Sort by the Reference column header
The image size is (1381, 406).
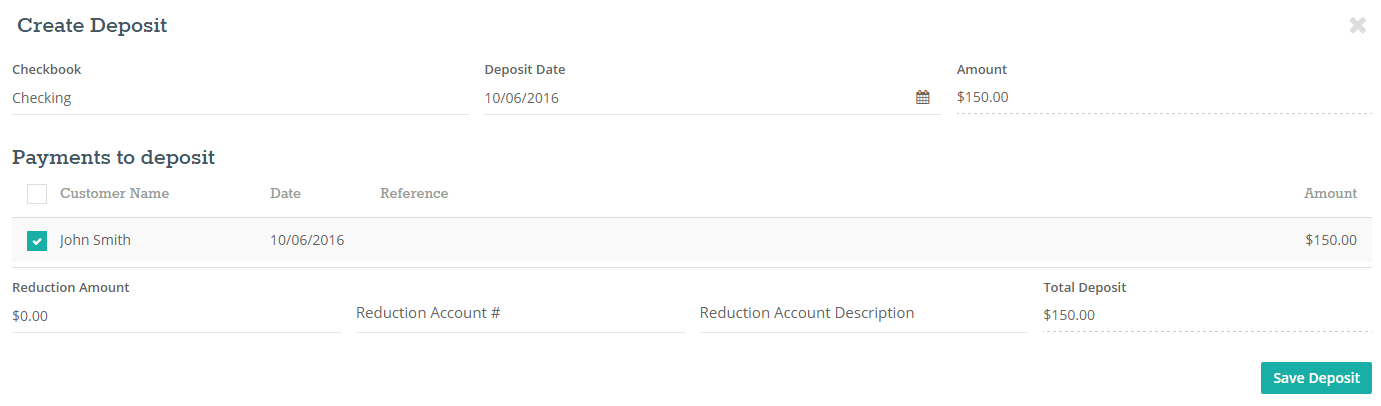tap(414, 193)
